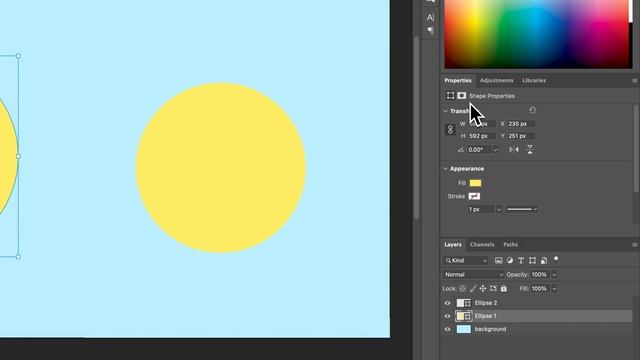The height and width of the screenshot is (360, 640).
Task: Lock transparent pixels
Action: (462, 289)
